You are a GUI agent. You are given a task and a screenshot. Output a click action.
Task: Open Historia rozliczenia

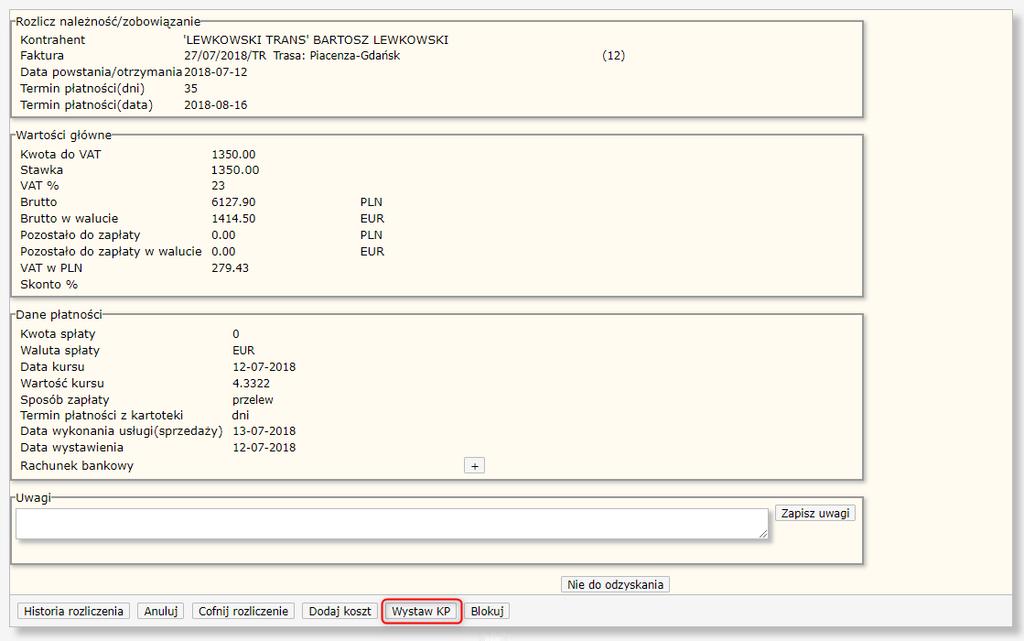coord(73,611)
